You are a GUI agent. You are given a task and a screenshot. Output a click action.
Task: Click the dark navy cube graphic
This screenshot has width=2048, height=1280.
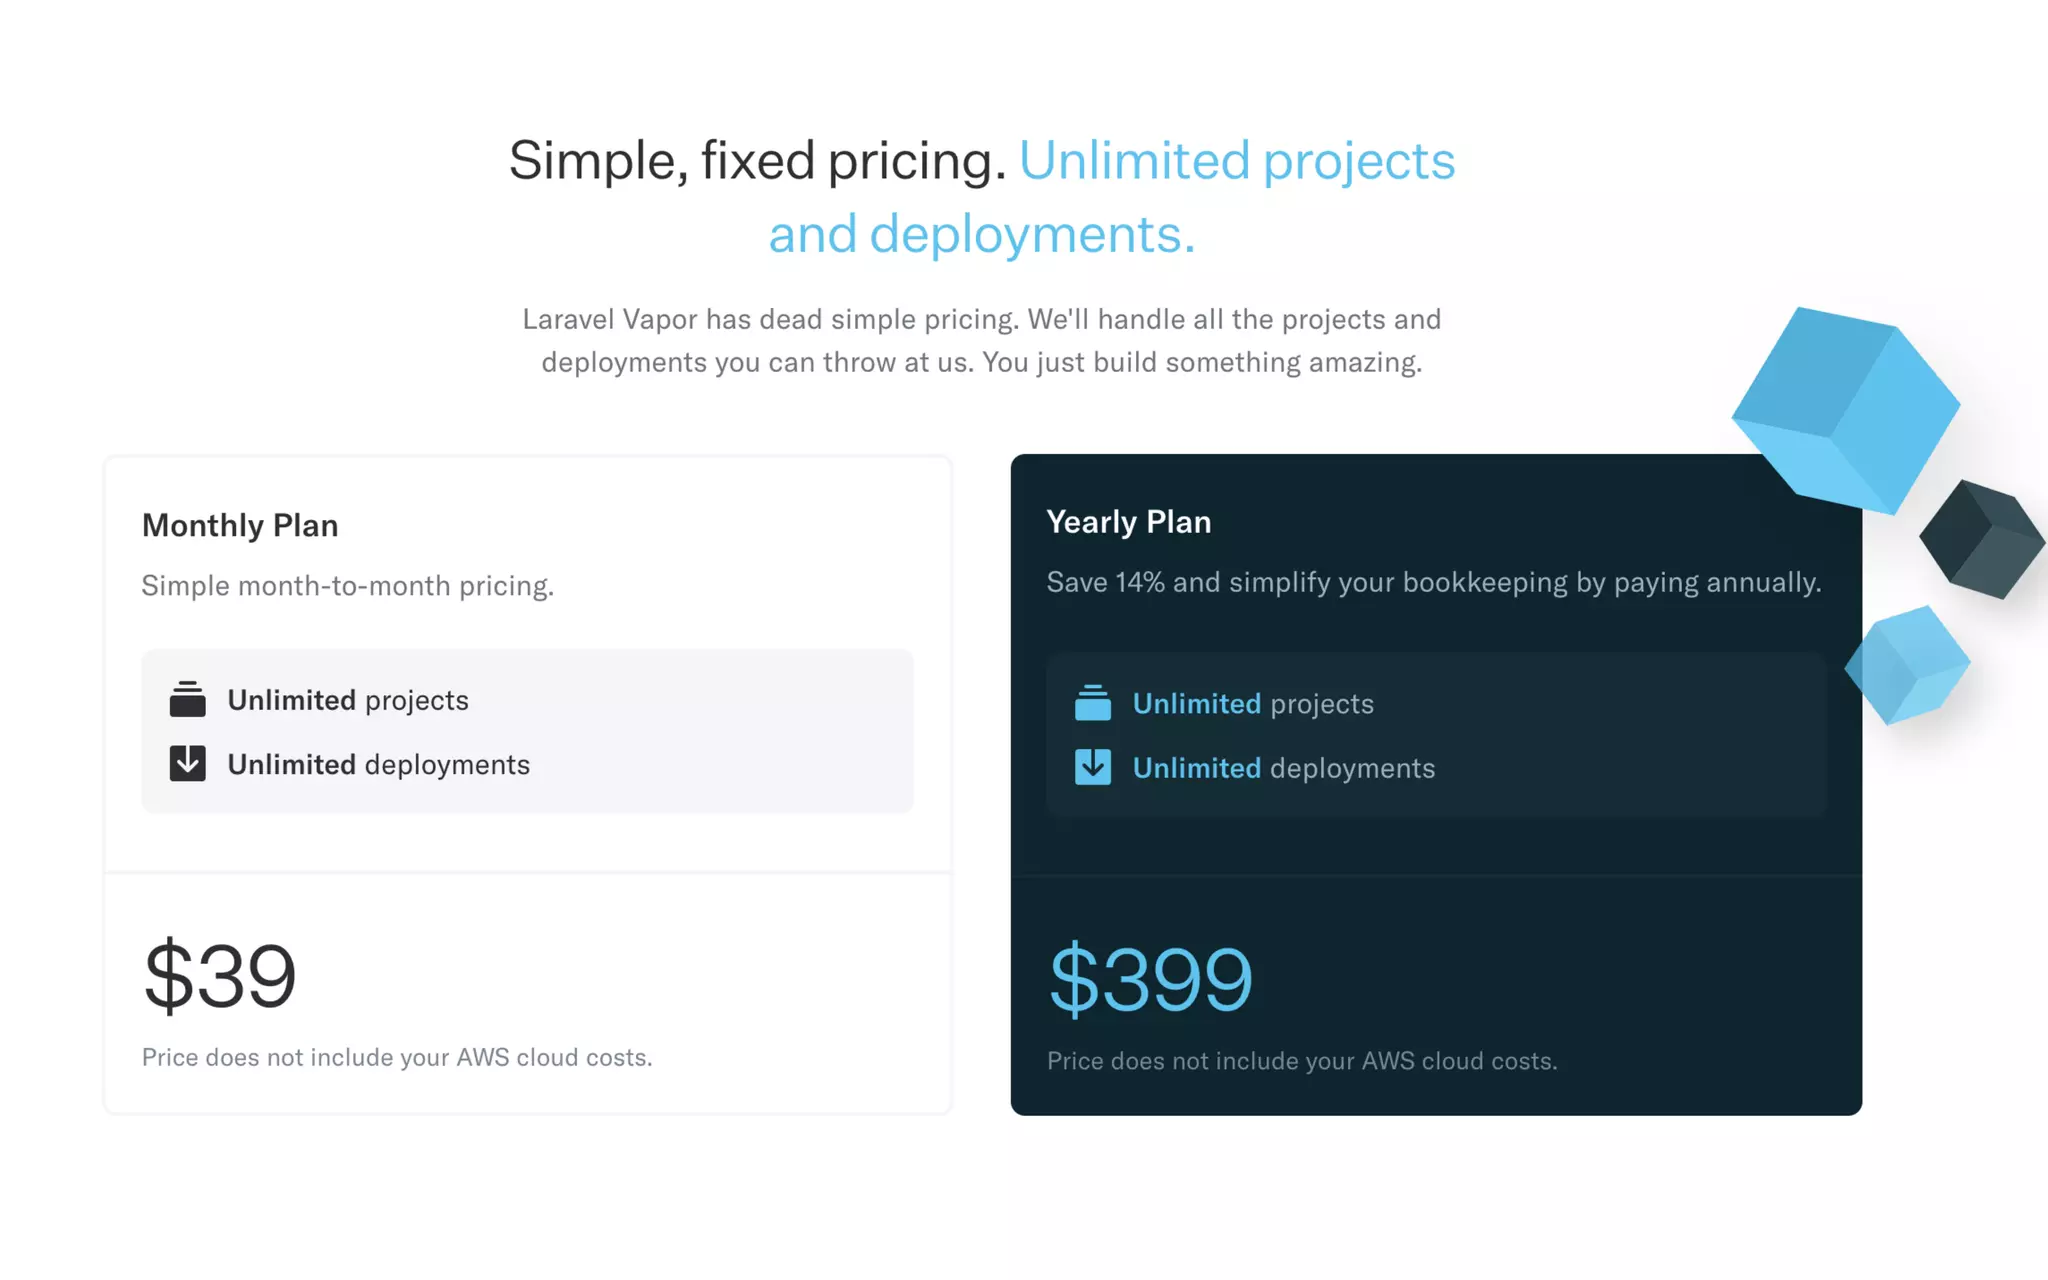tap(1982, 540)
